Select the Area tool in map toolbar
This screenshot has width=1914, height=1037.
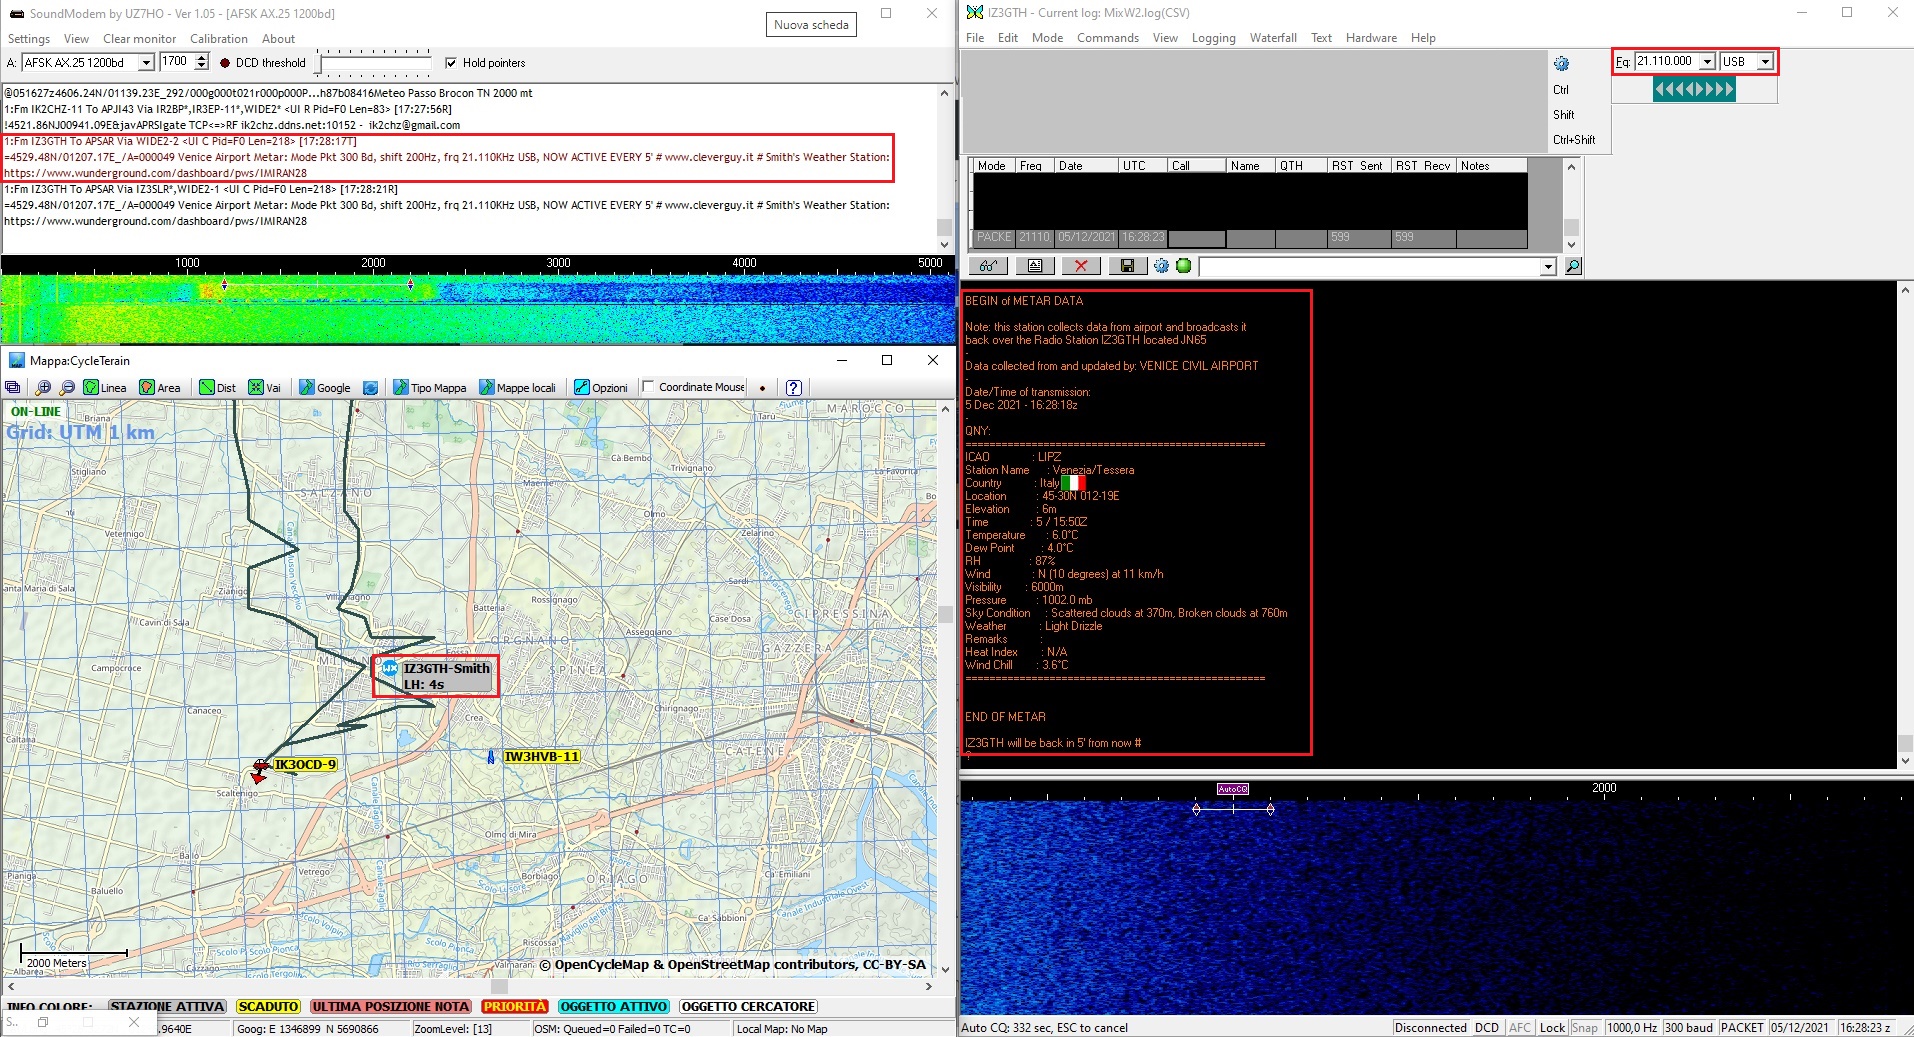point(160,388)
